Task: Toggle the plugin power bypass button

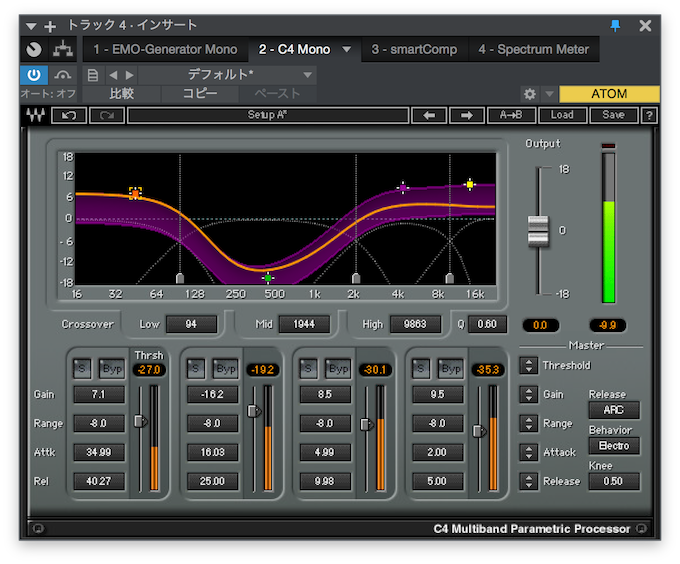Action: pos(34,75)
